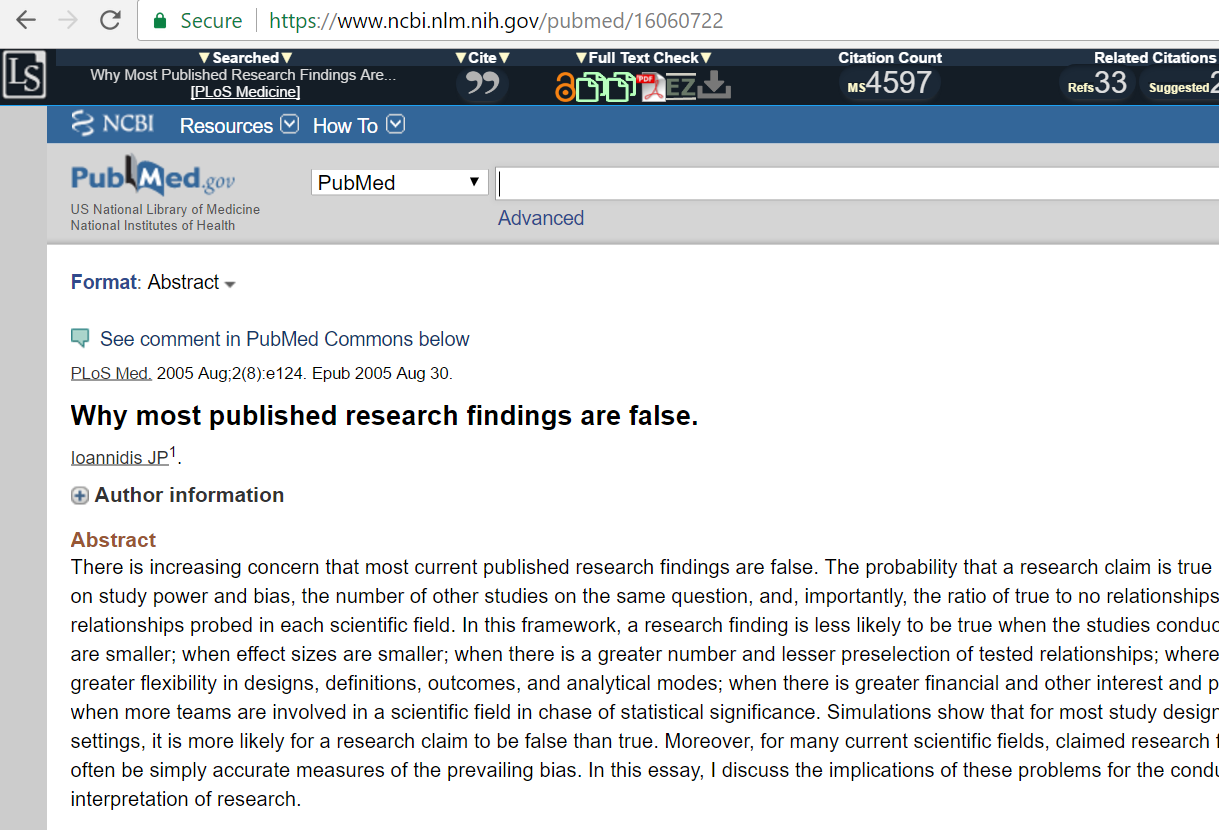The image size is (1219, 830).
Task: Click the '2005 Aug;2(8):e124' citation text
Action: coord(232,374)
